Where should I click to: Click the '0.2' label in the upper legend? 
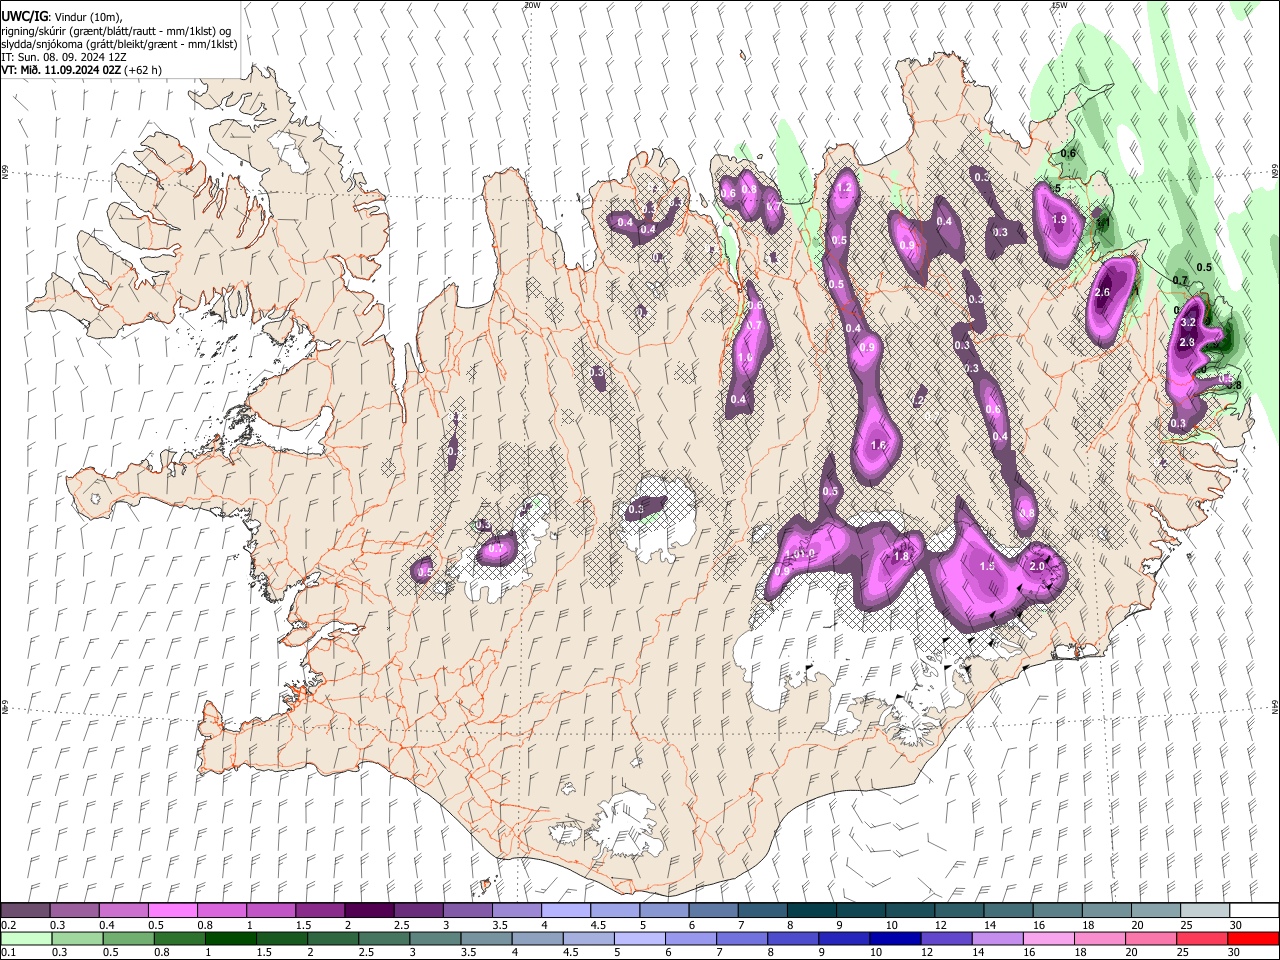[9, 925]
